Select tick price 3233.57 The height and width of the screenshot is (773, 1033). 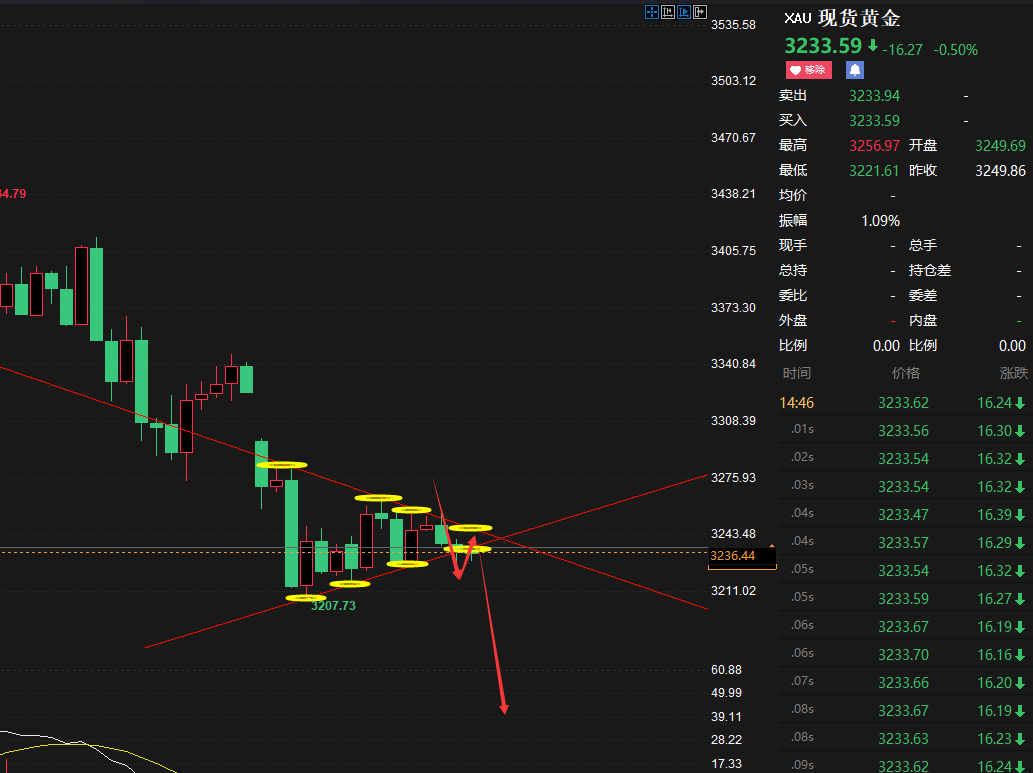(903, 543)
